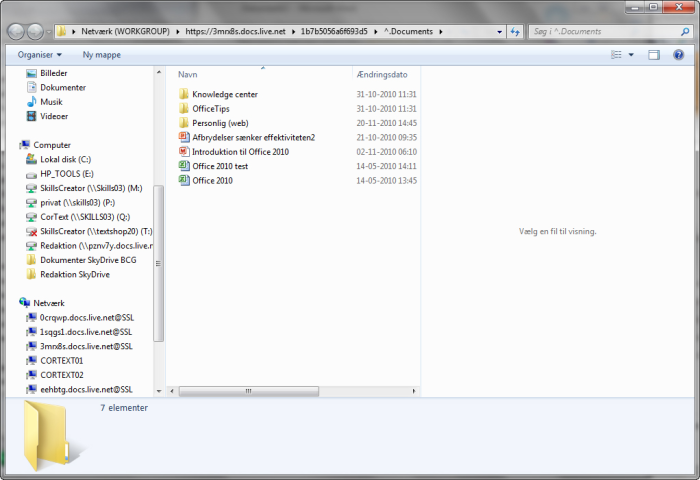
Task: Click the Lokal disk (C:) drive icon
Action: pyautogui.click(x=31, y=159)
